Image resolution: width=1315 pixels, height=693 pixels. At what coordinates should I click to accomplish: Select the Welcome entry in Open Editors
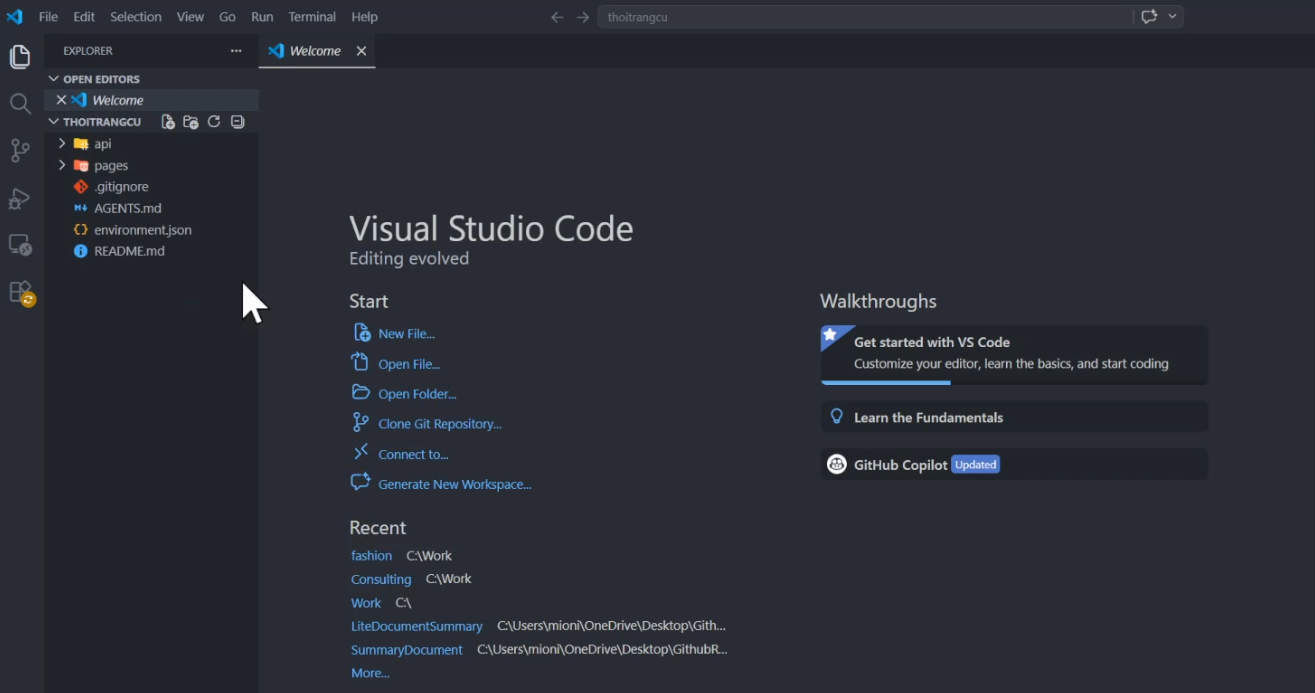(151, 100)
